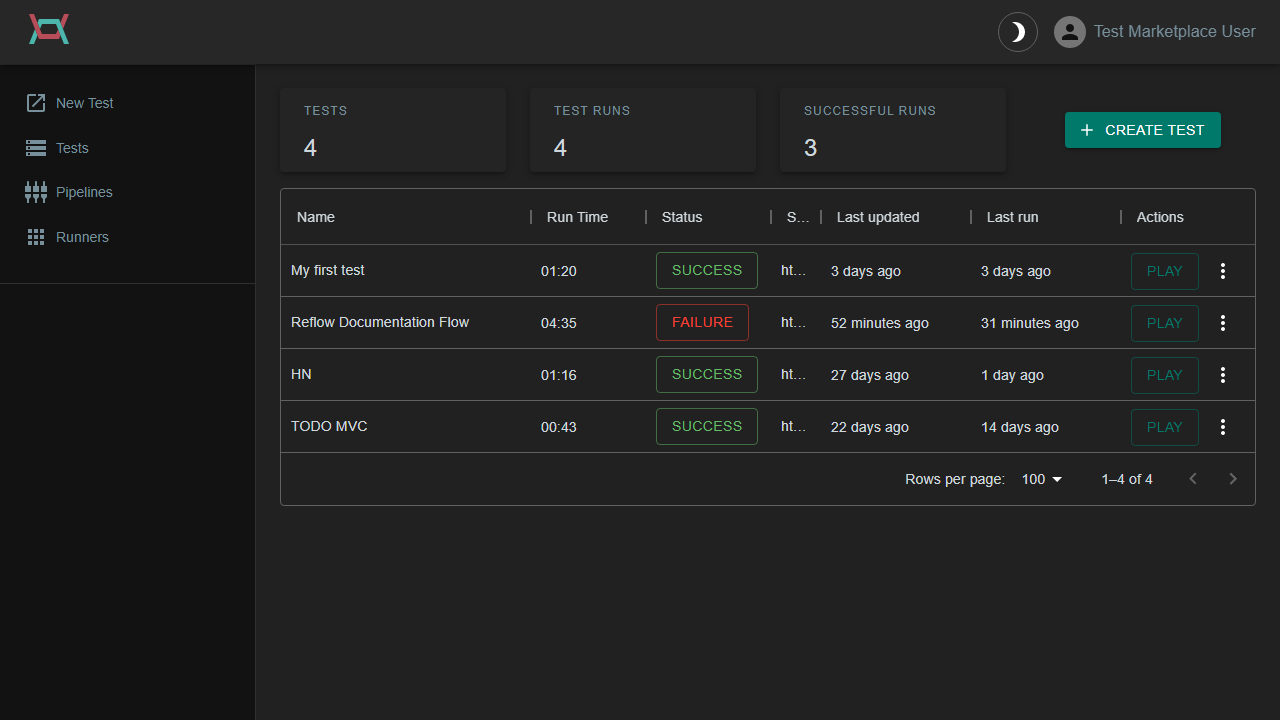The width and height of the screenshot is (1280, 720).
Task: Open the My first test row
Action: click(x=768, y=271)
